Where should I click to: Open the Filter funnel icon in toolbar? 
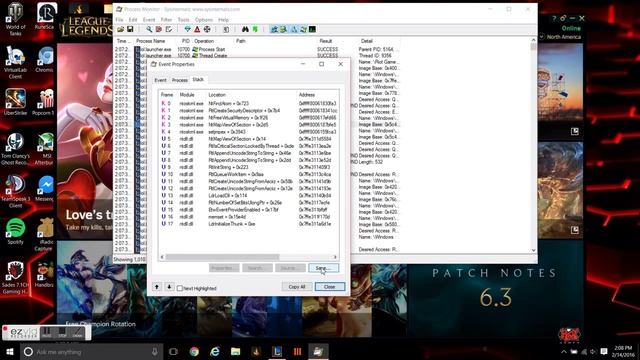click(x=187, y=29)
